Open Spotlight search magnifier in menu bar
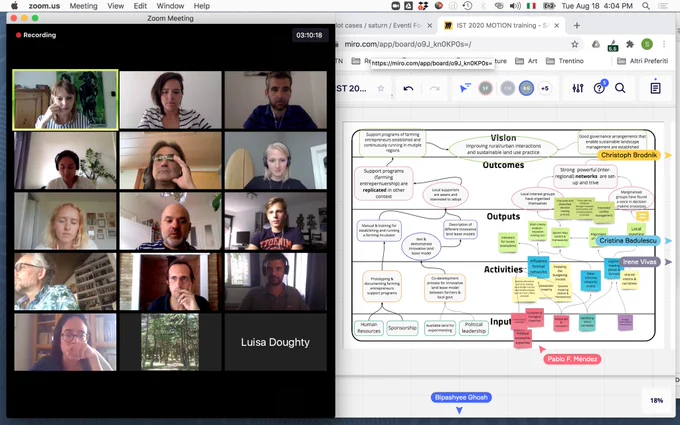The image size is (680, 425). (x=646, y=6)
